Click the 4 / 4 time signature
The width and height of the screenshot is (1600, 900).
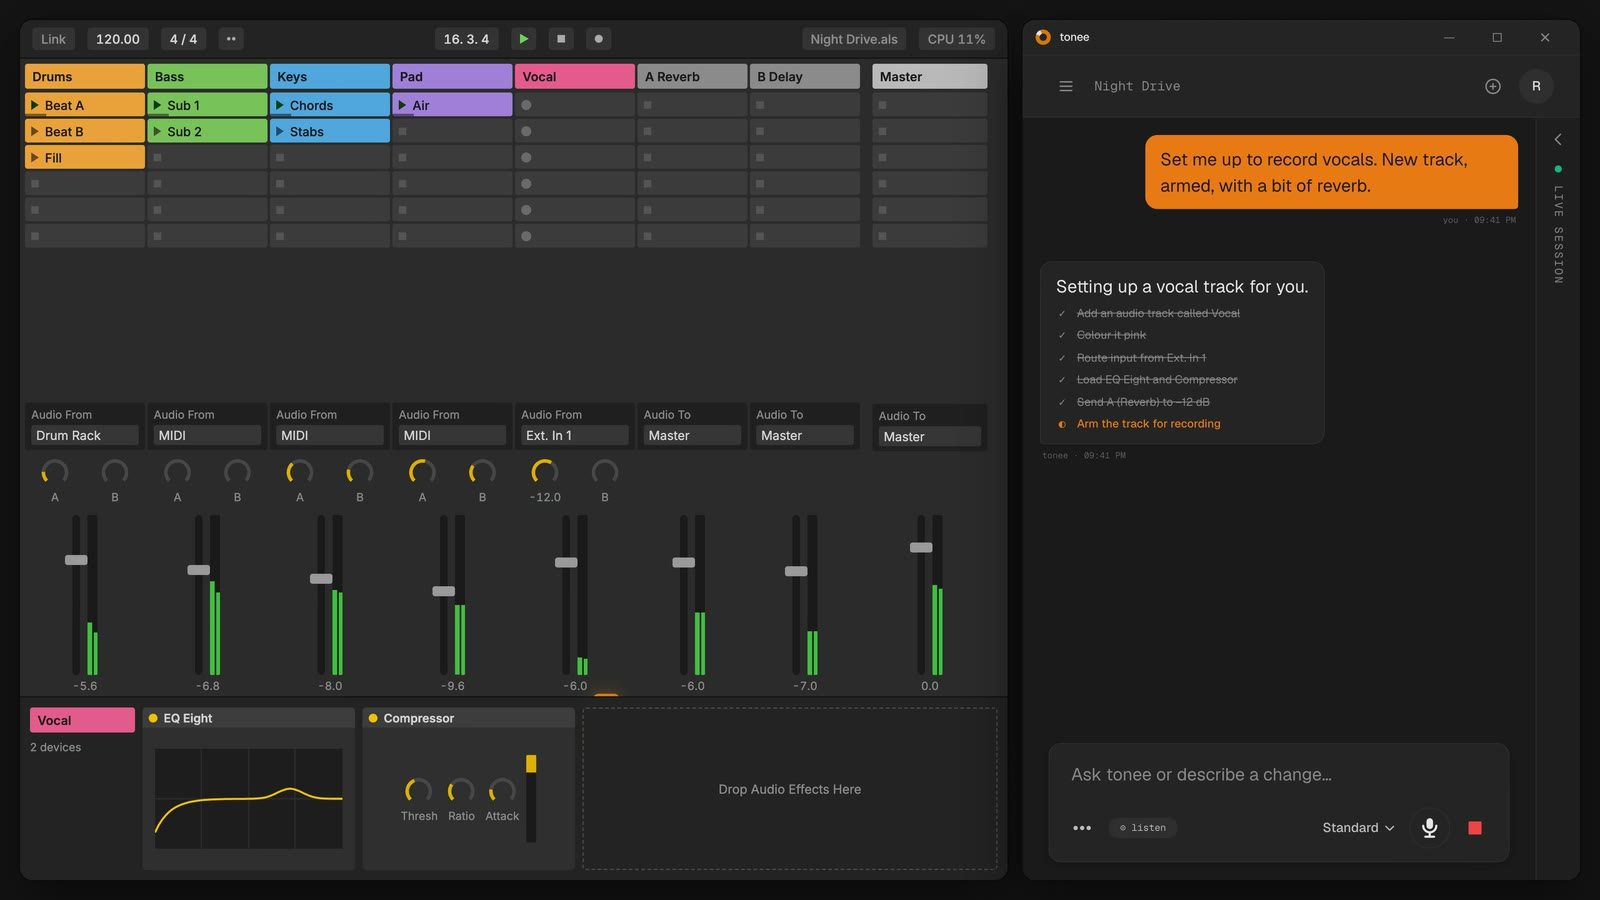pyautogui.click(x=183, y=39)
